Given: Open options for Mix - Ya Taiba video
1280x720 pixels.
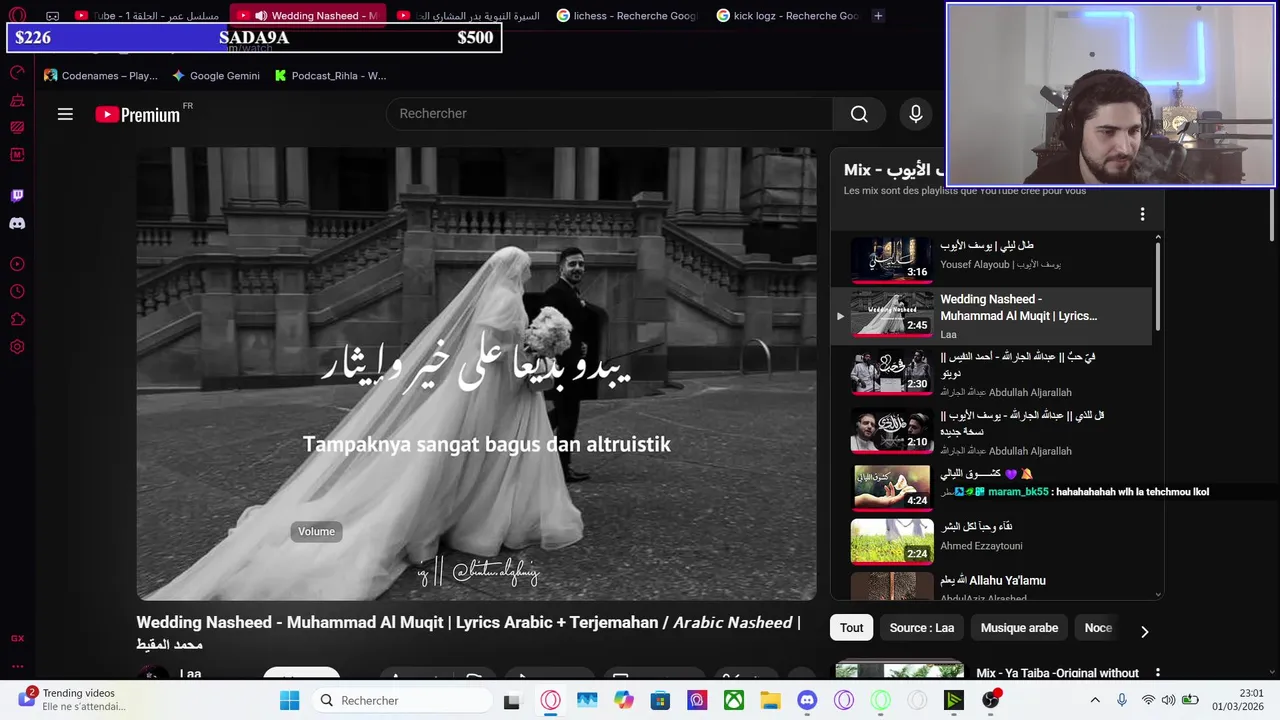Looking at the screenshot, I should coord(1157,673).
